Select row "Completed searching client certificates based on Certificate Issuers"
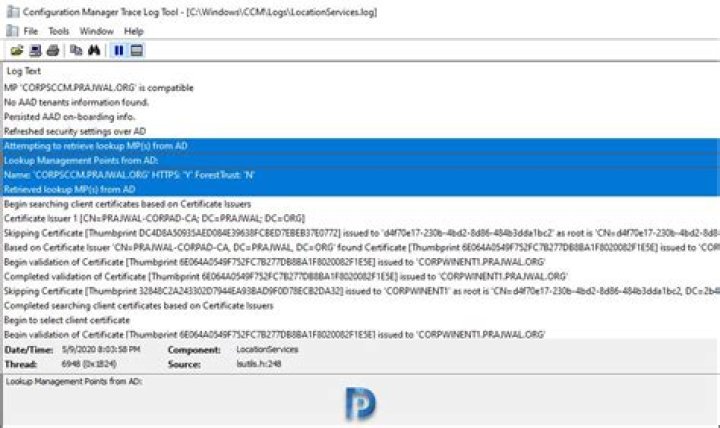720x428 pixels. (360, 305)
